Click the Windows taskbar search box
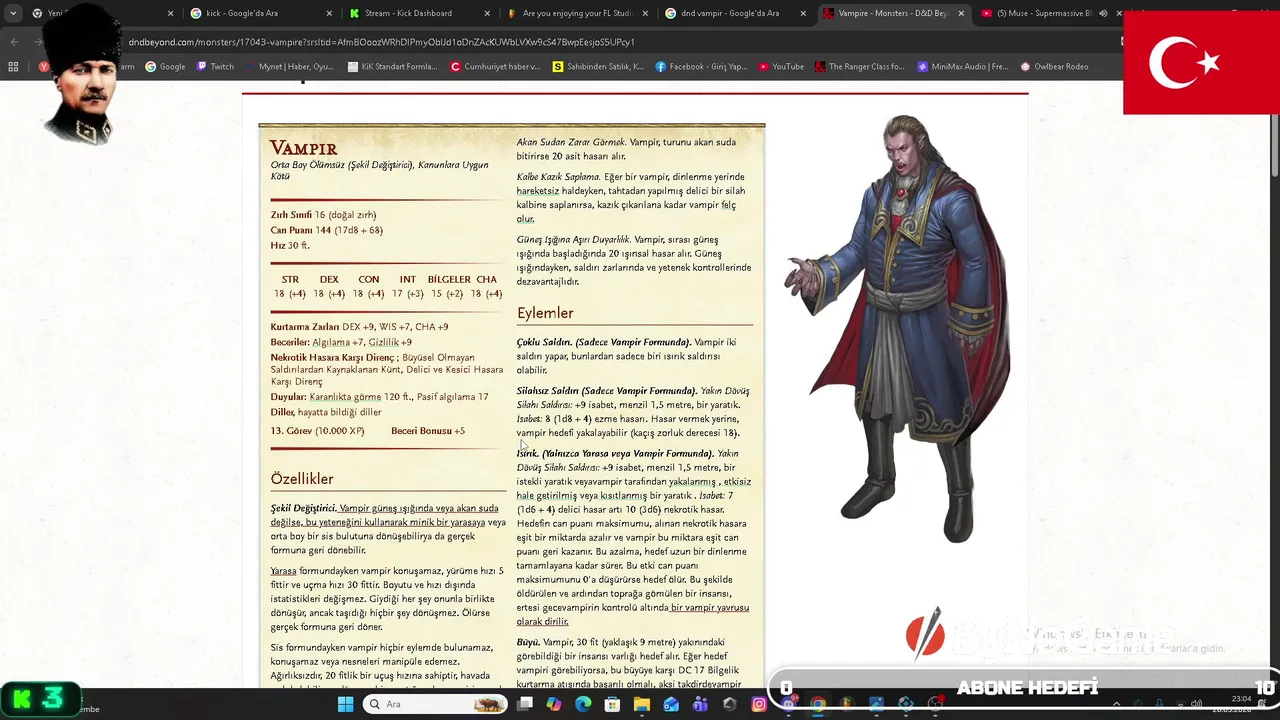 [x=433, y=704]
